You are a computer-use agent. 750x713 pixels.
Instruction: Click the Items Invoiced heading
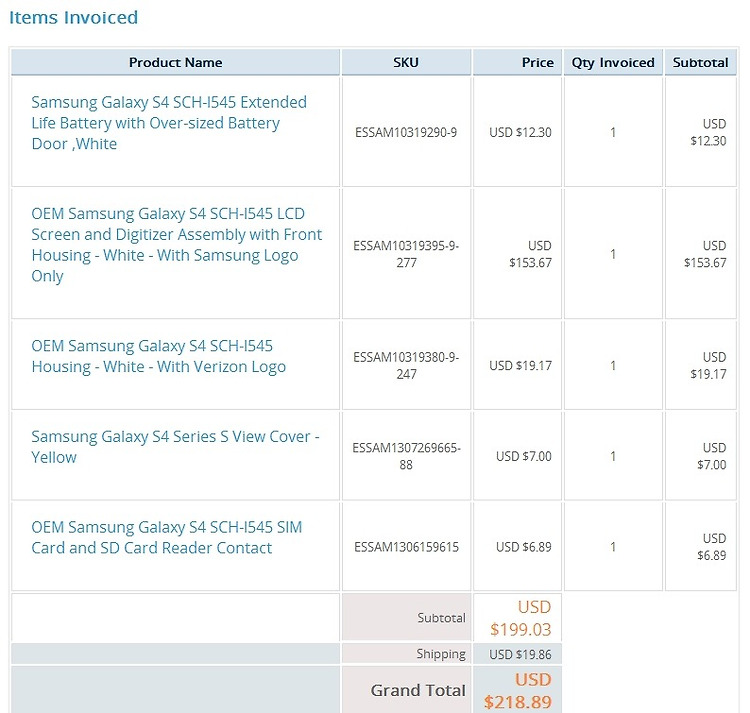coord(74,18)
